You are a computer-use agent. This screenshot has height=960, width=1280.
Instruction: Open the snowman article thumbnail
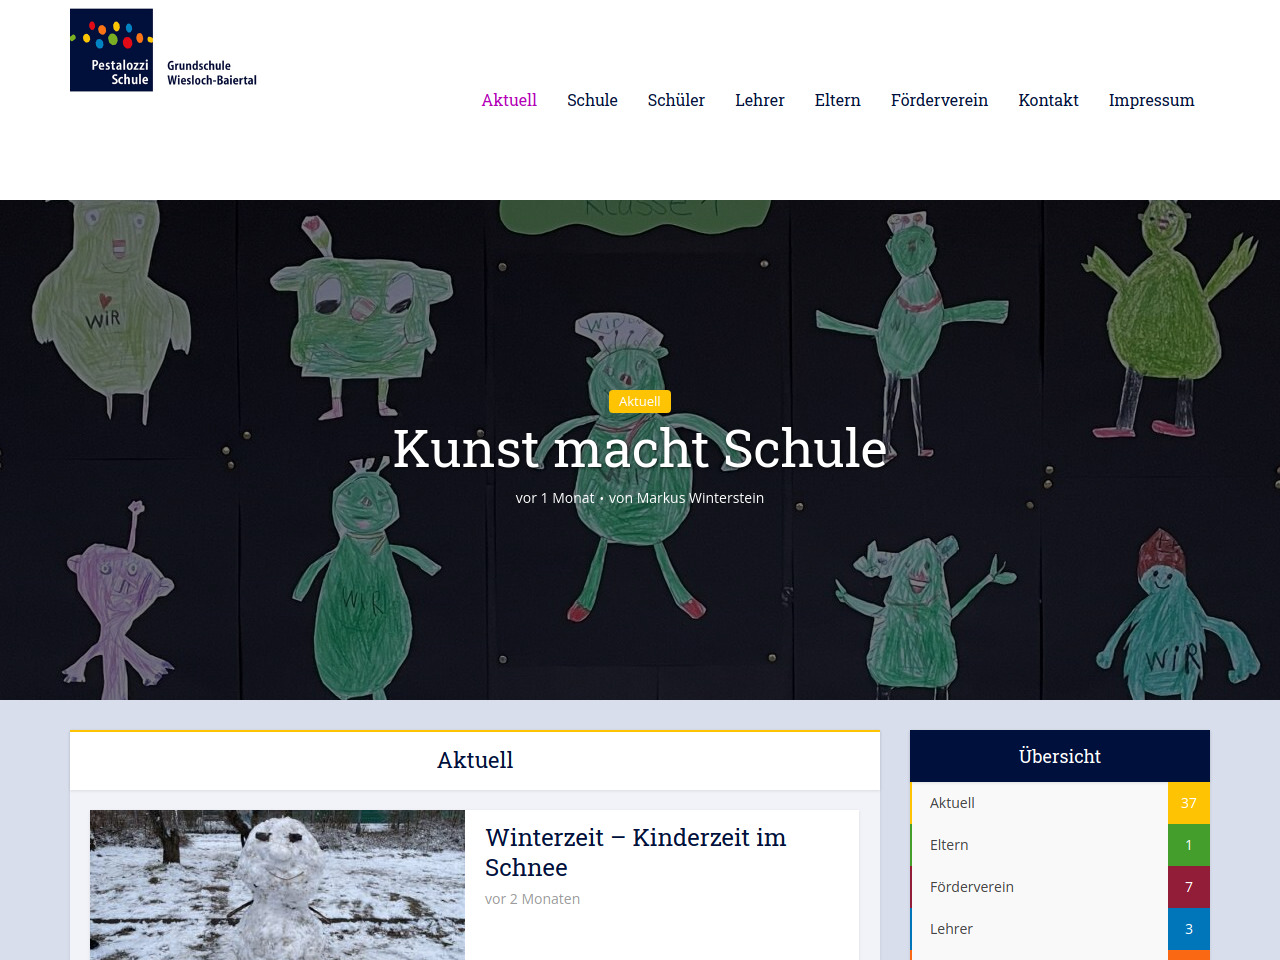277,884
